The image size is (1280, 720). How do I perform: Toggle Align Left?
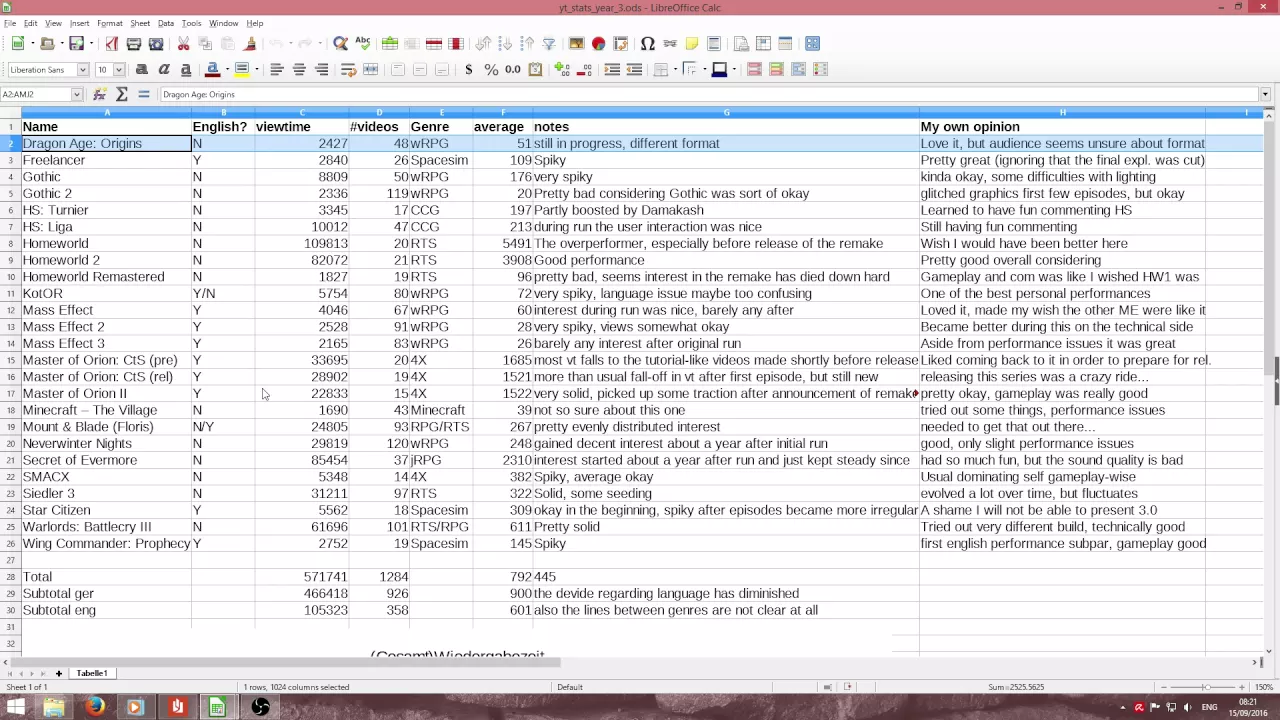[276, 70]
